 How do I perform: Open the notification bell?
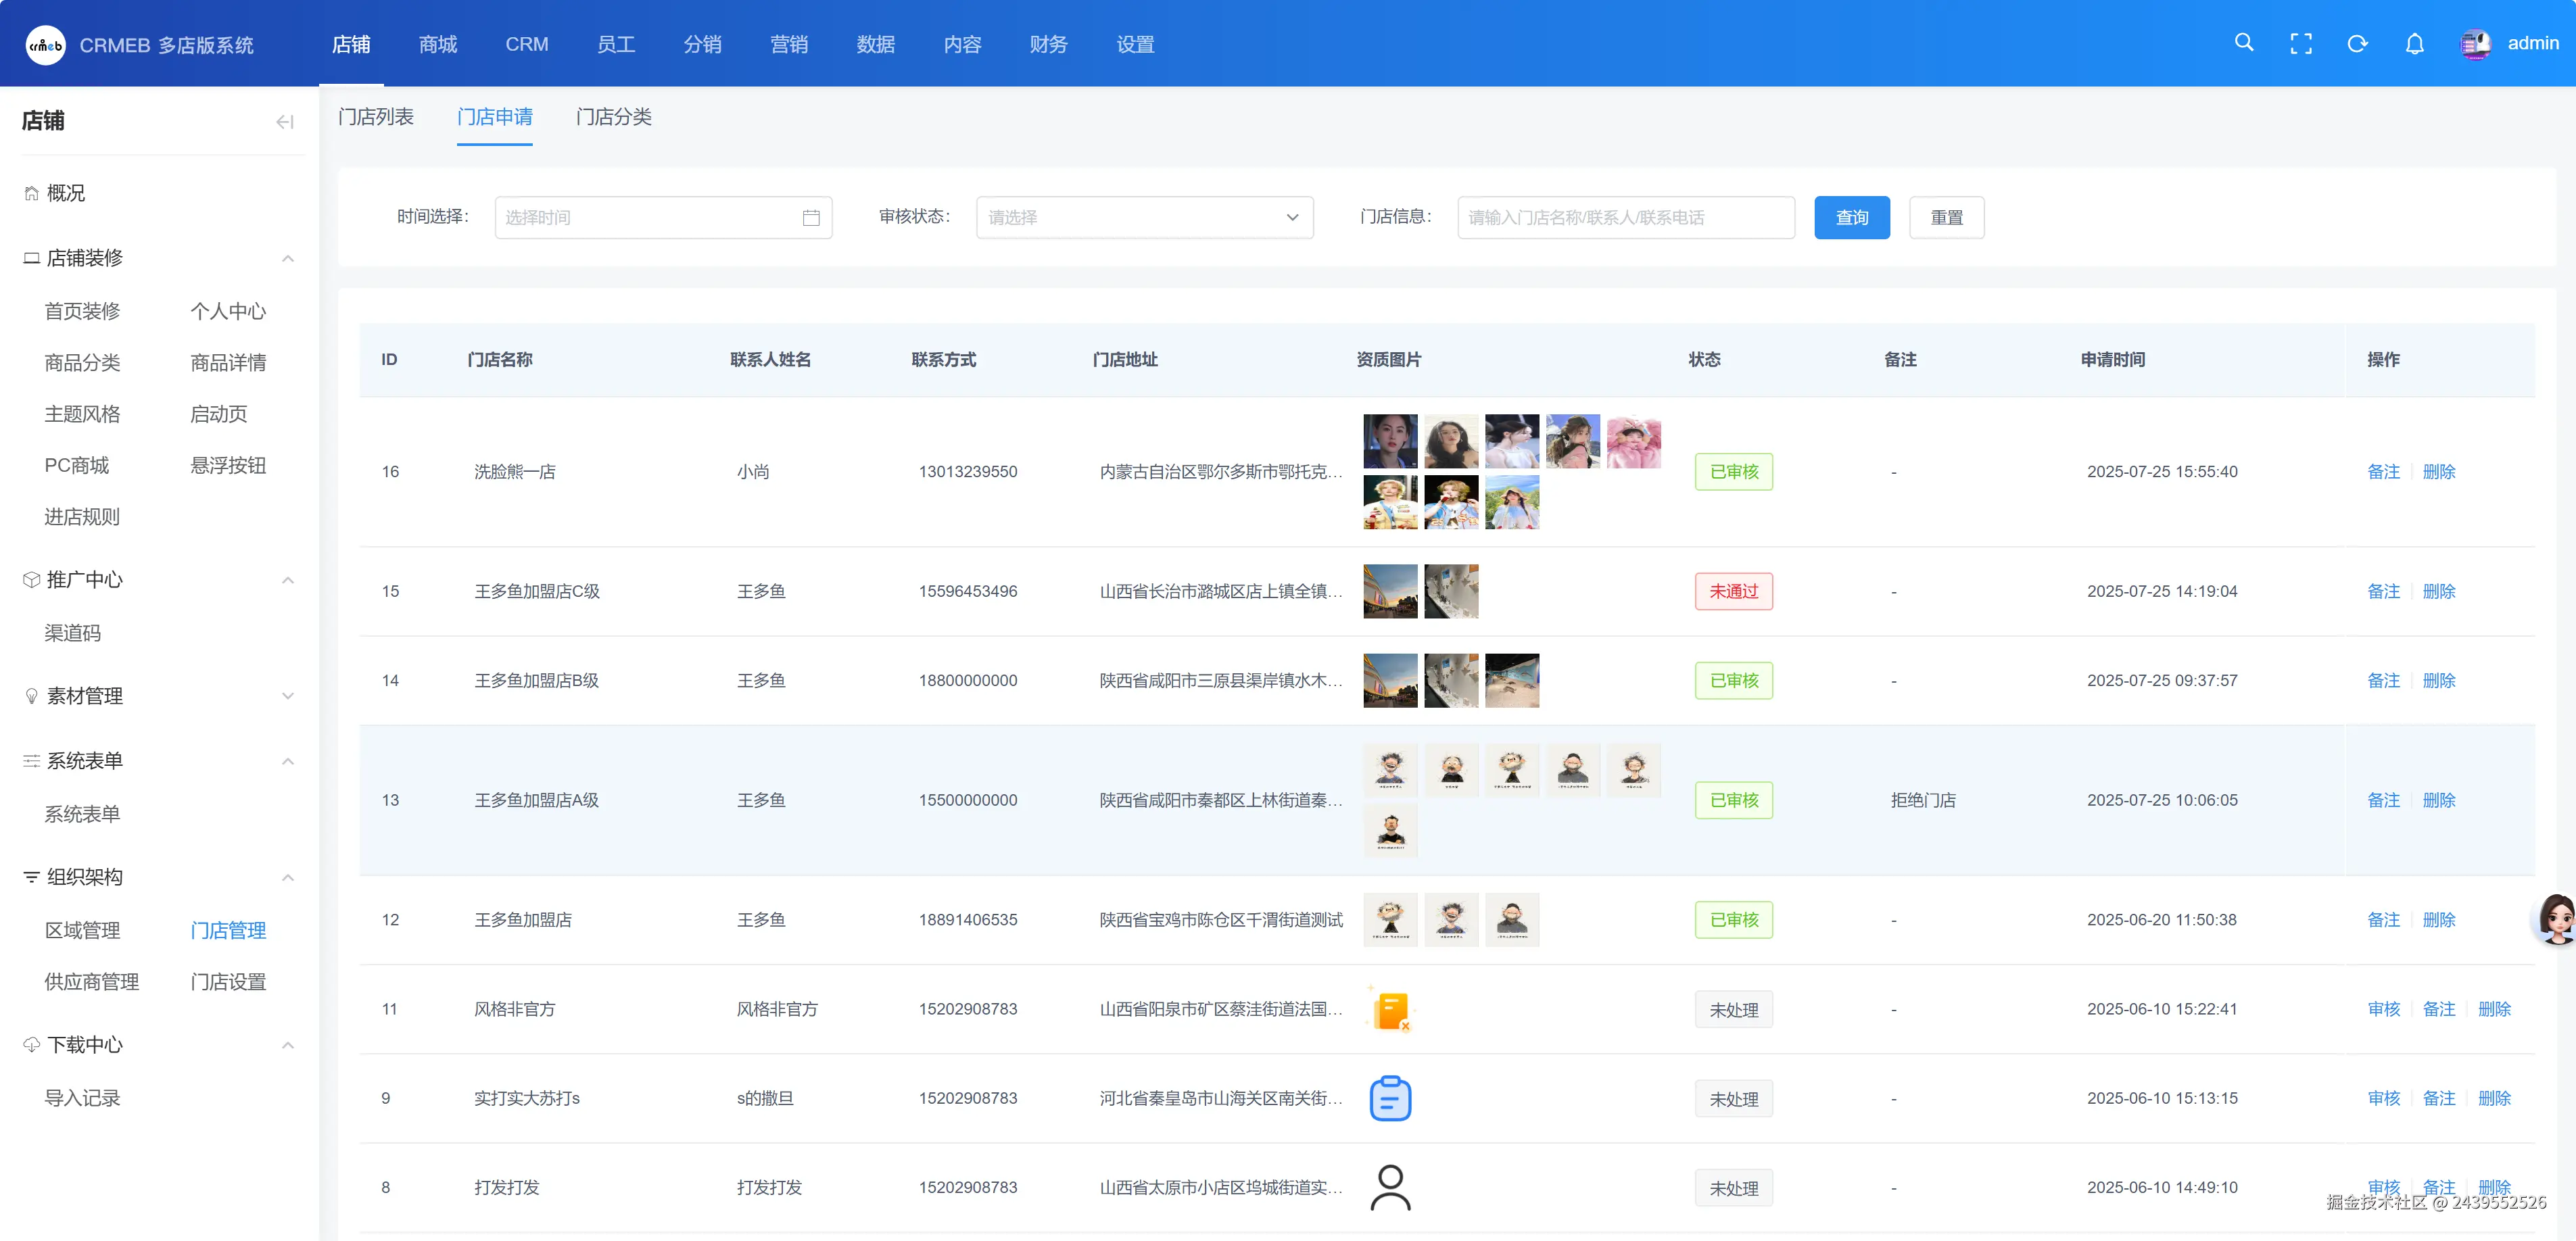pyautogui.click(x=2414, y=44)
